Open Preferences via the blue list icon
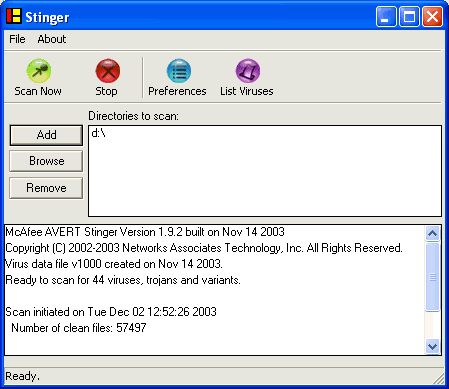 (179, 71)
